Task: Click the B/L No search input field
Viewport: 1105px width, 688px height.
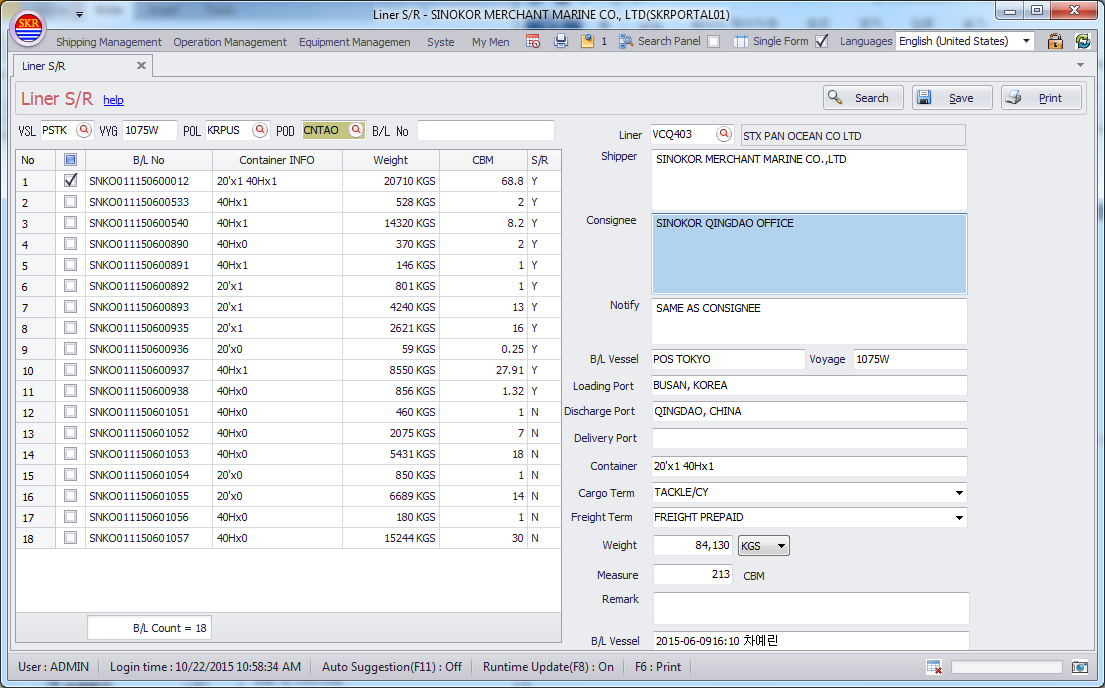Action: (x=486, y=130)
